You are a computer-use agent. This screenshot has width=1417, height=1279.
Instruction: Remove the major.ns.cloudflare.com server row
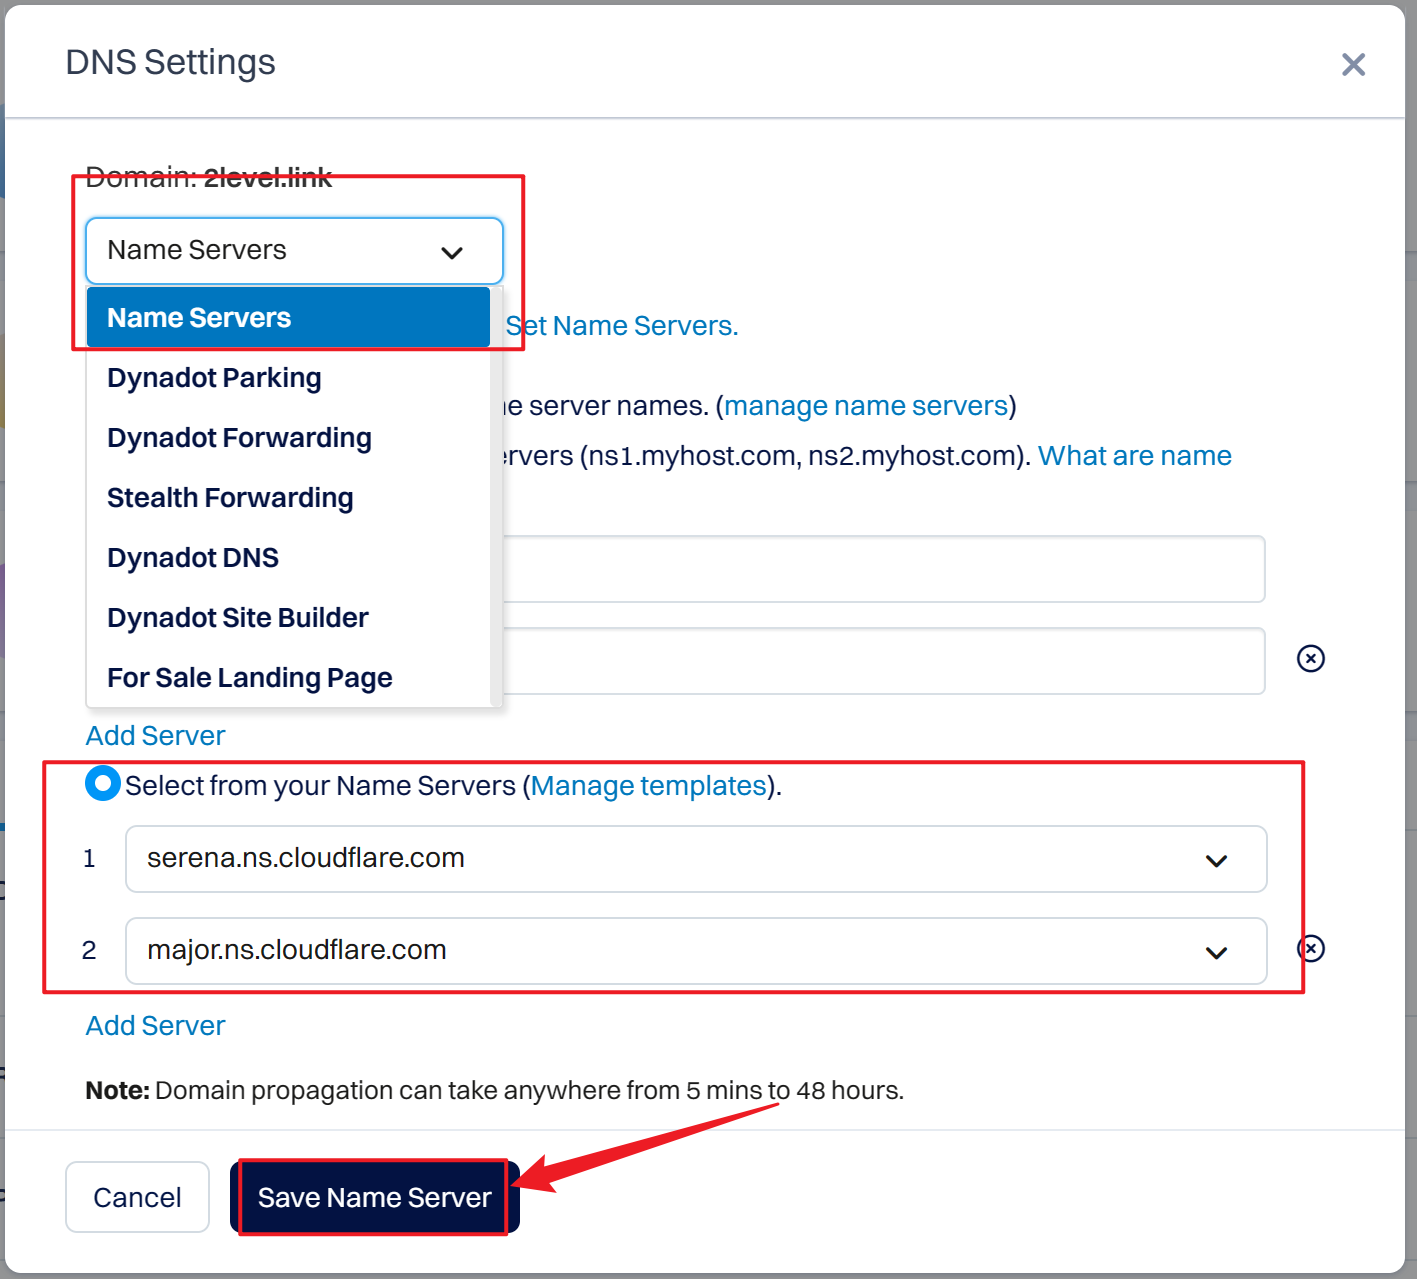[1311, 948]
